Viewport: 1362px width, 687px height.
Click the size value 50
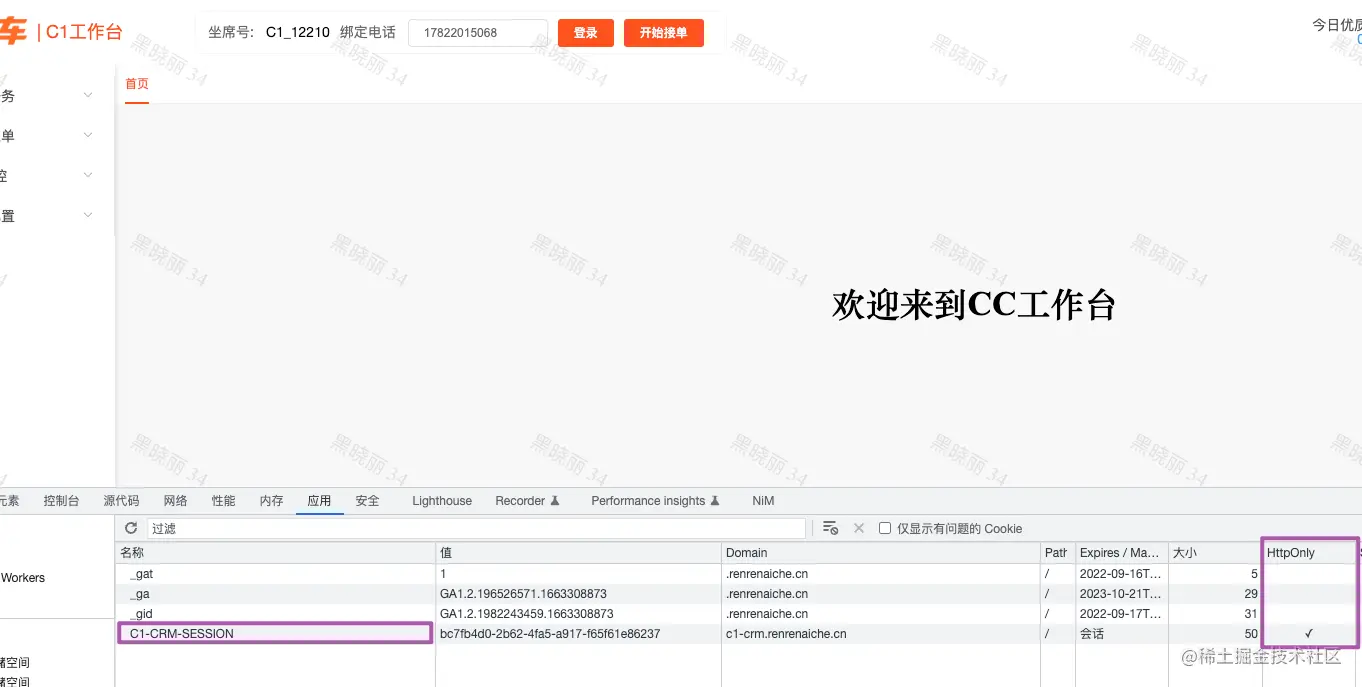(1251, 634)
